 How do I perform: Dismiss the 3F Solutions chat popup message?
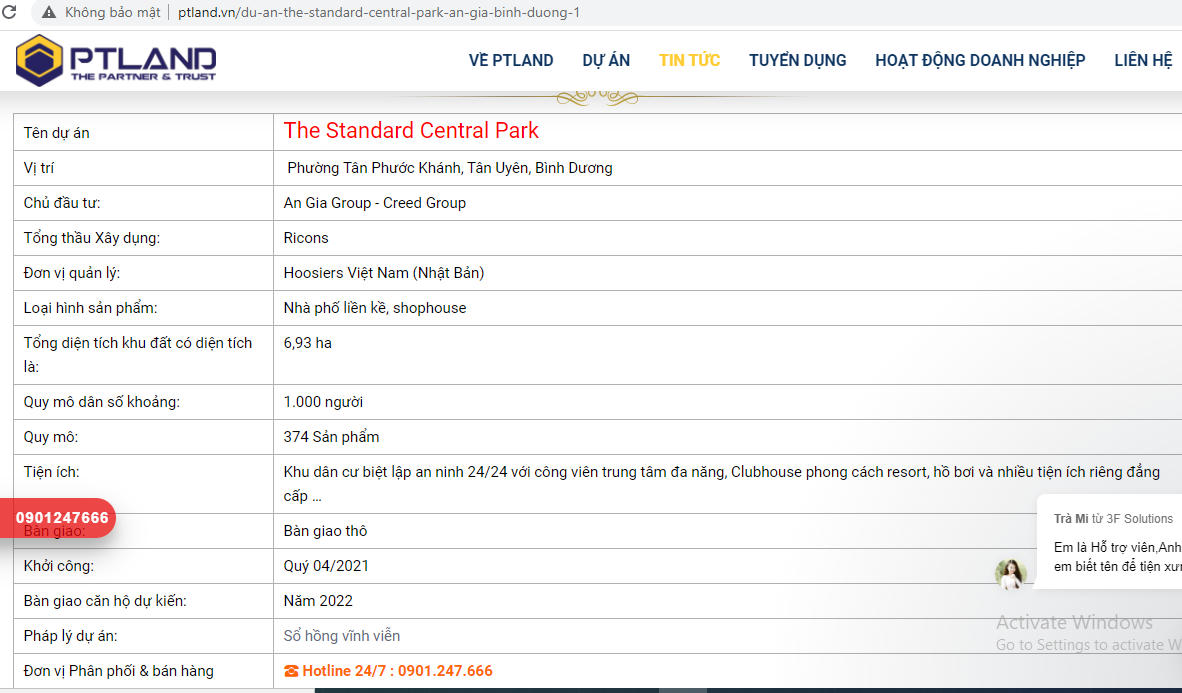(x=1110, y=540)
